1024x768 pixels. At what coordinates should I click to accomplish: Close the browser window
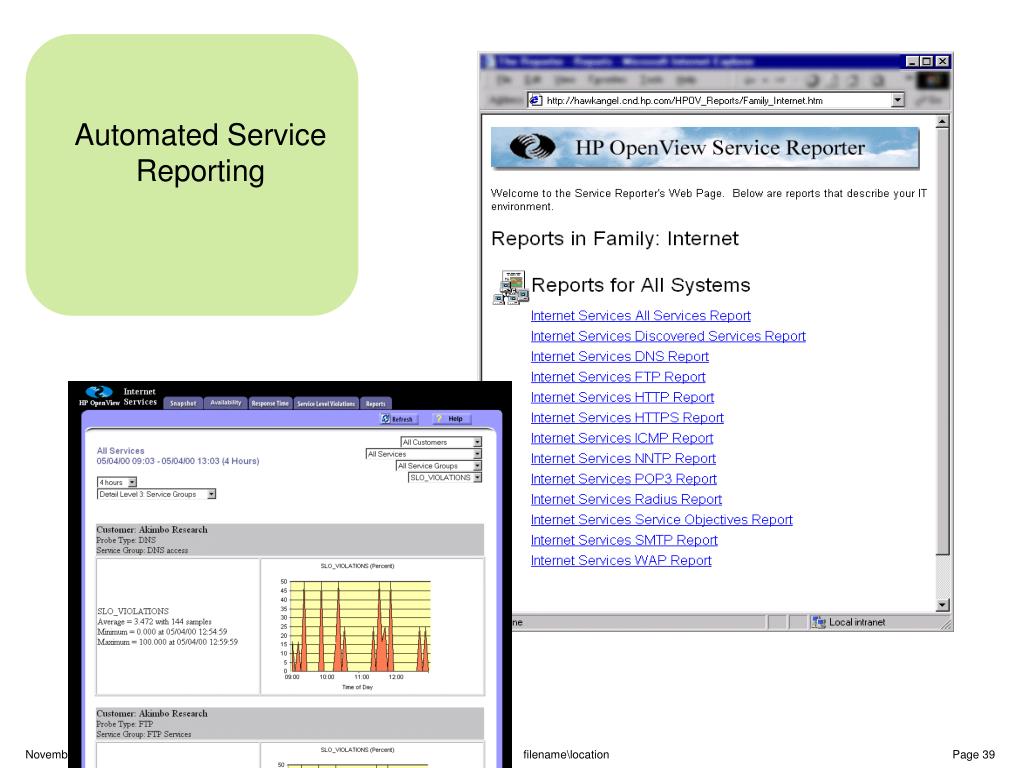(942, 61)
